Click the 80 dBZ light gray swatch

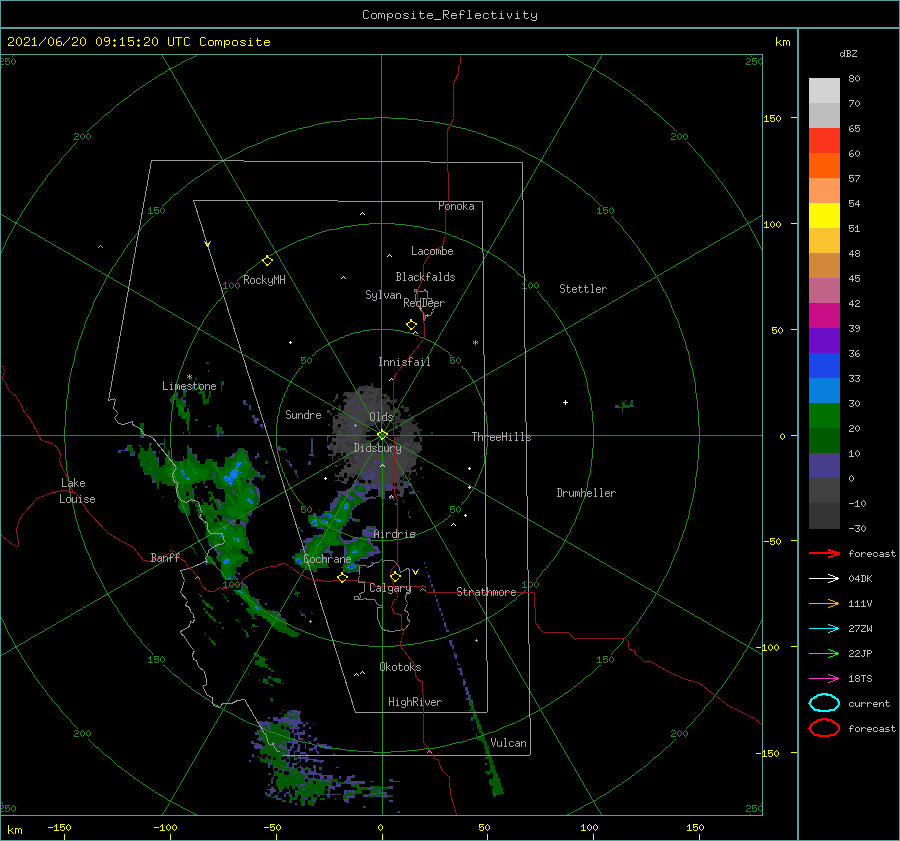tap(824, 90)
